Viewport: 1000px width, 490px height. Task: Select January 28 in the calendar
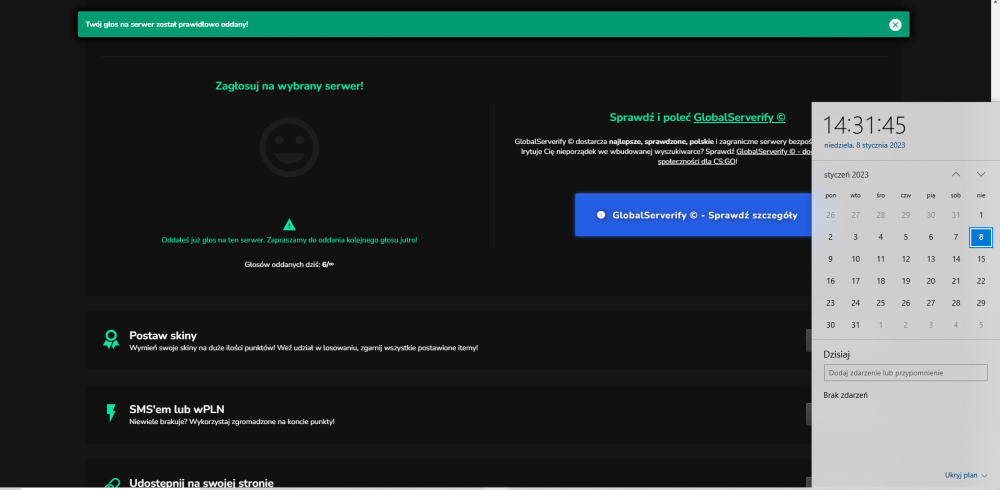[955, 303]
